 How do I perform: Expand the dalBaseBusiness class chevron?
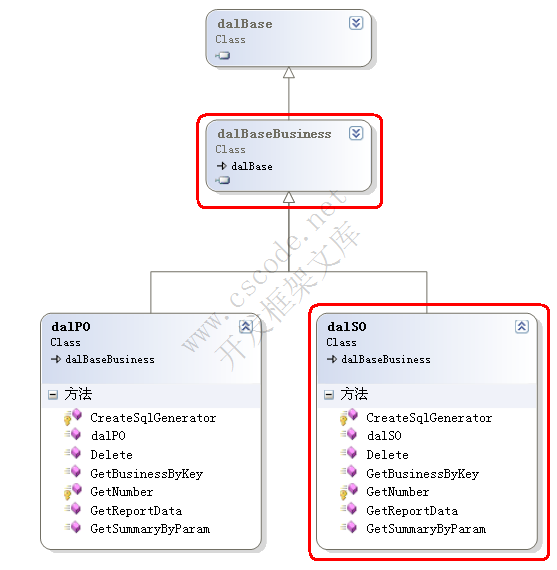pos(356,133)
